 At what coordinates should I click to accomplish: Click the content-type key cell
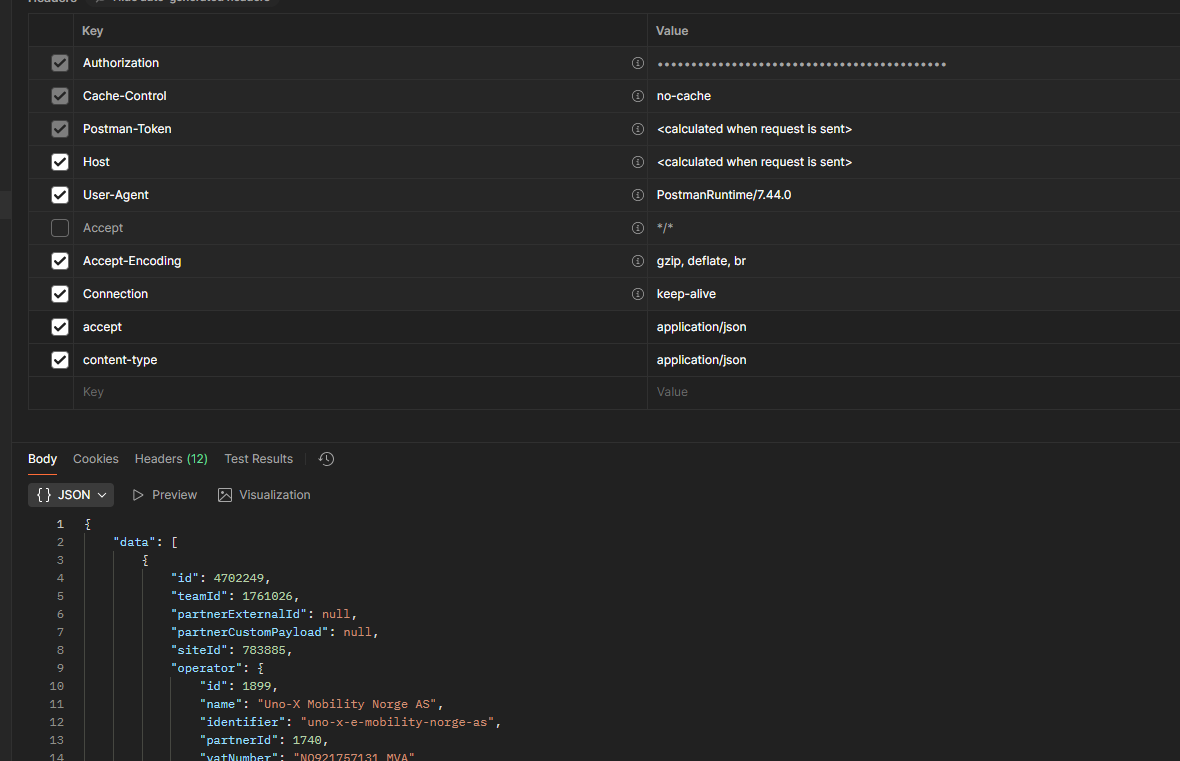click(x=360, y=360)
